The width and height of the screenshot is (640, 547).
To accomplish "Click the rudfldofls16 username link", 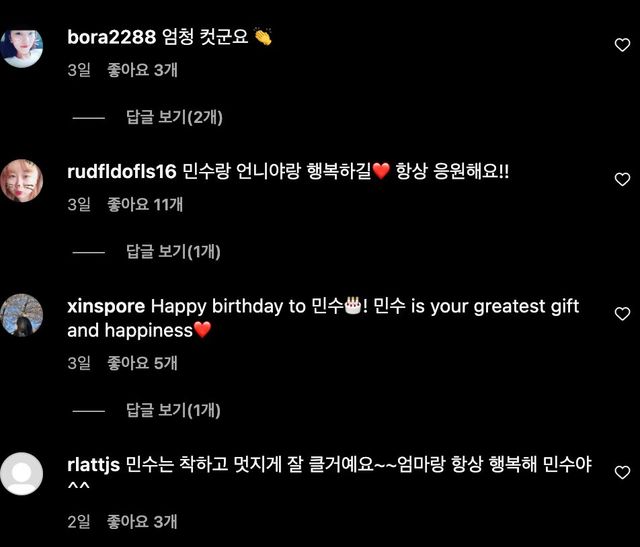I will (x=122, y=172).
